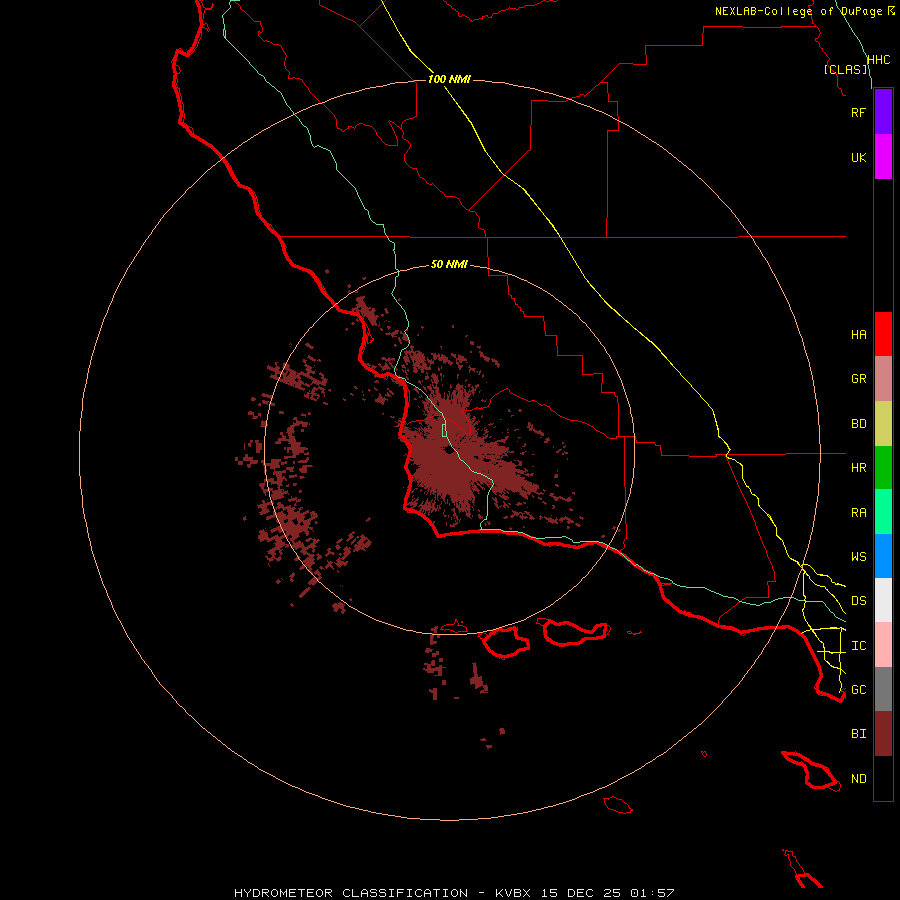This screenshot has width=900, height=900.
Task: Click the BD yellow legend swatch
Action: point(883,424)
